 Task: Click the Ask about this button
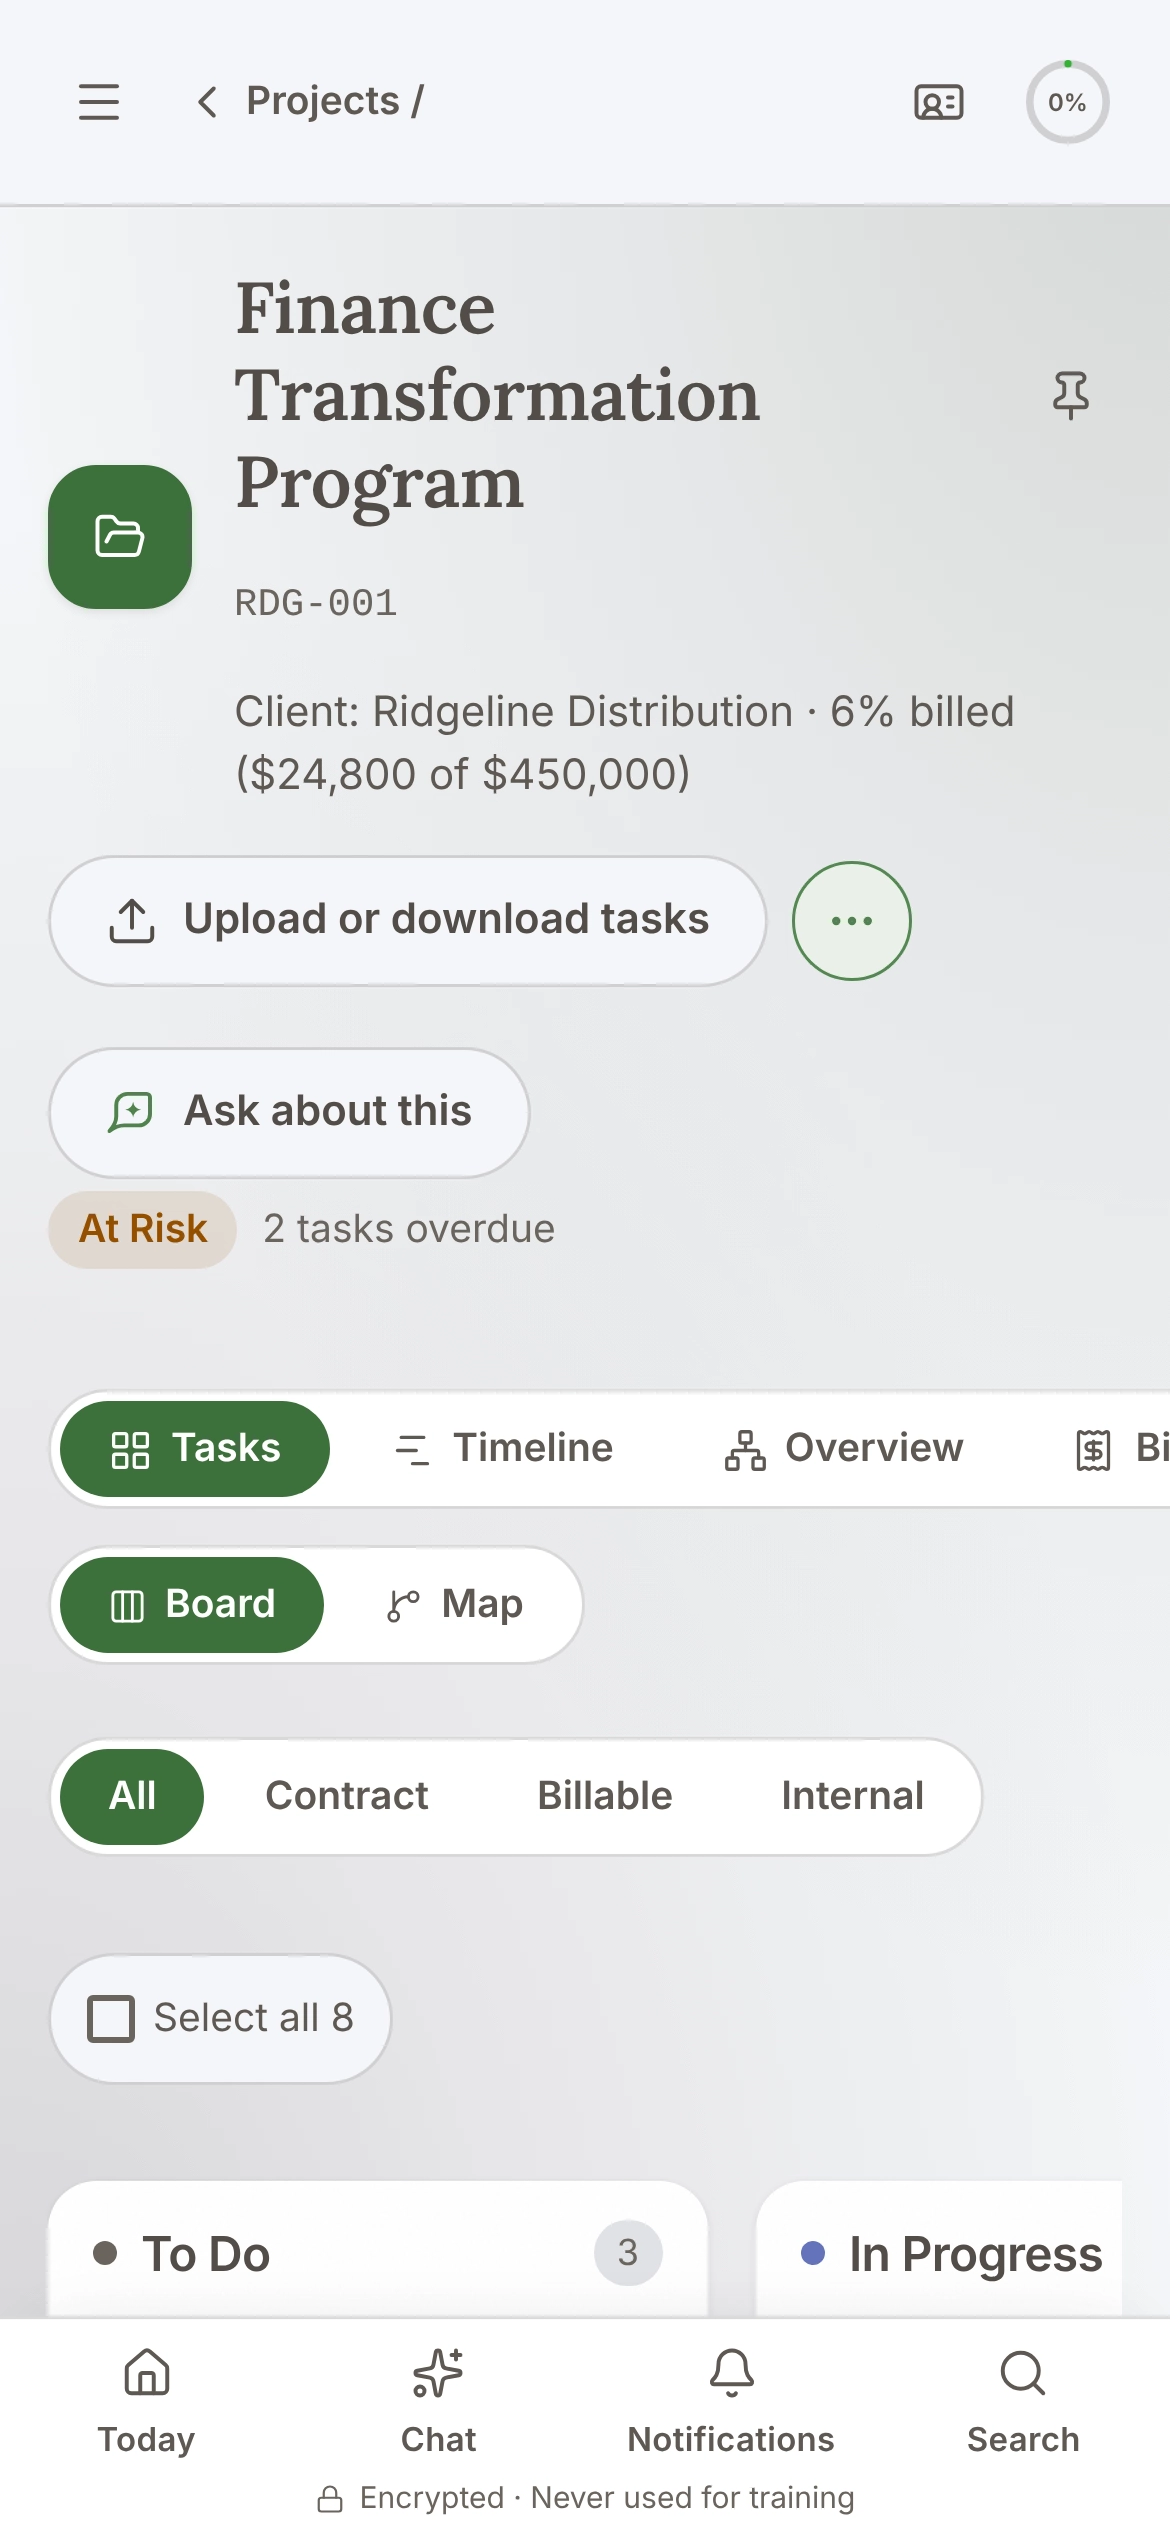[289, 1113]
